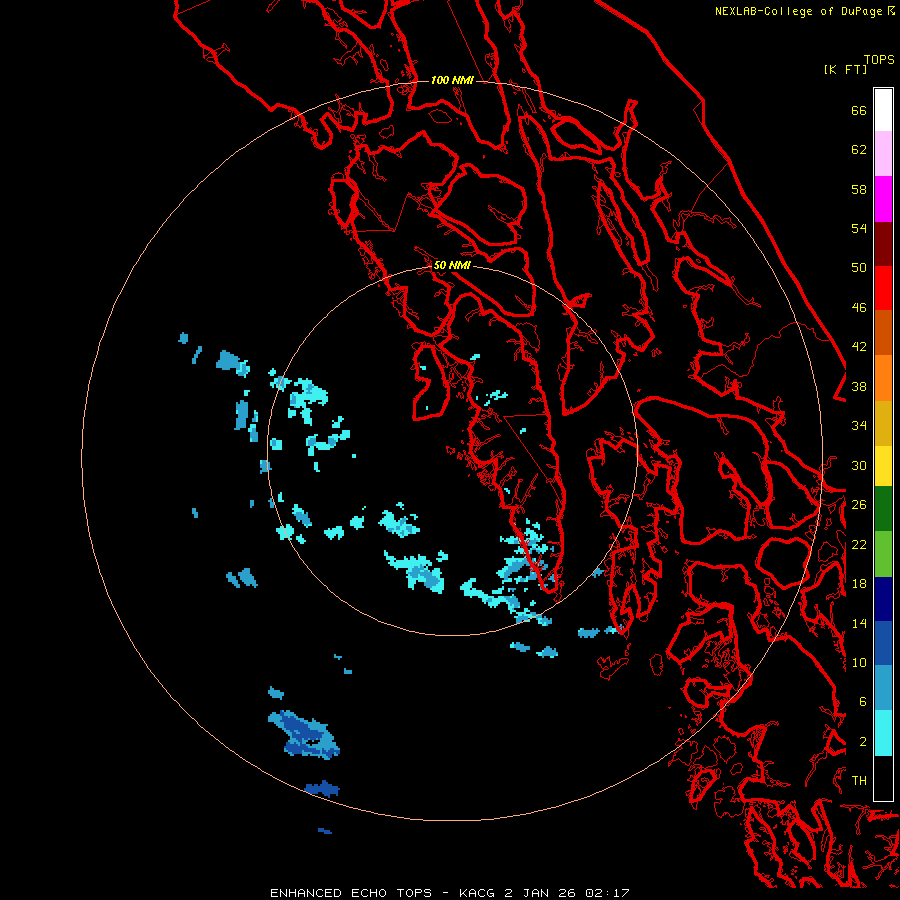
Task: Click the KACG radar station identifier
Action: pyautogui.click(x=478, y=893)
